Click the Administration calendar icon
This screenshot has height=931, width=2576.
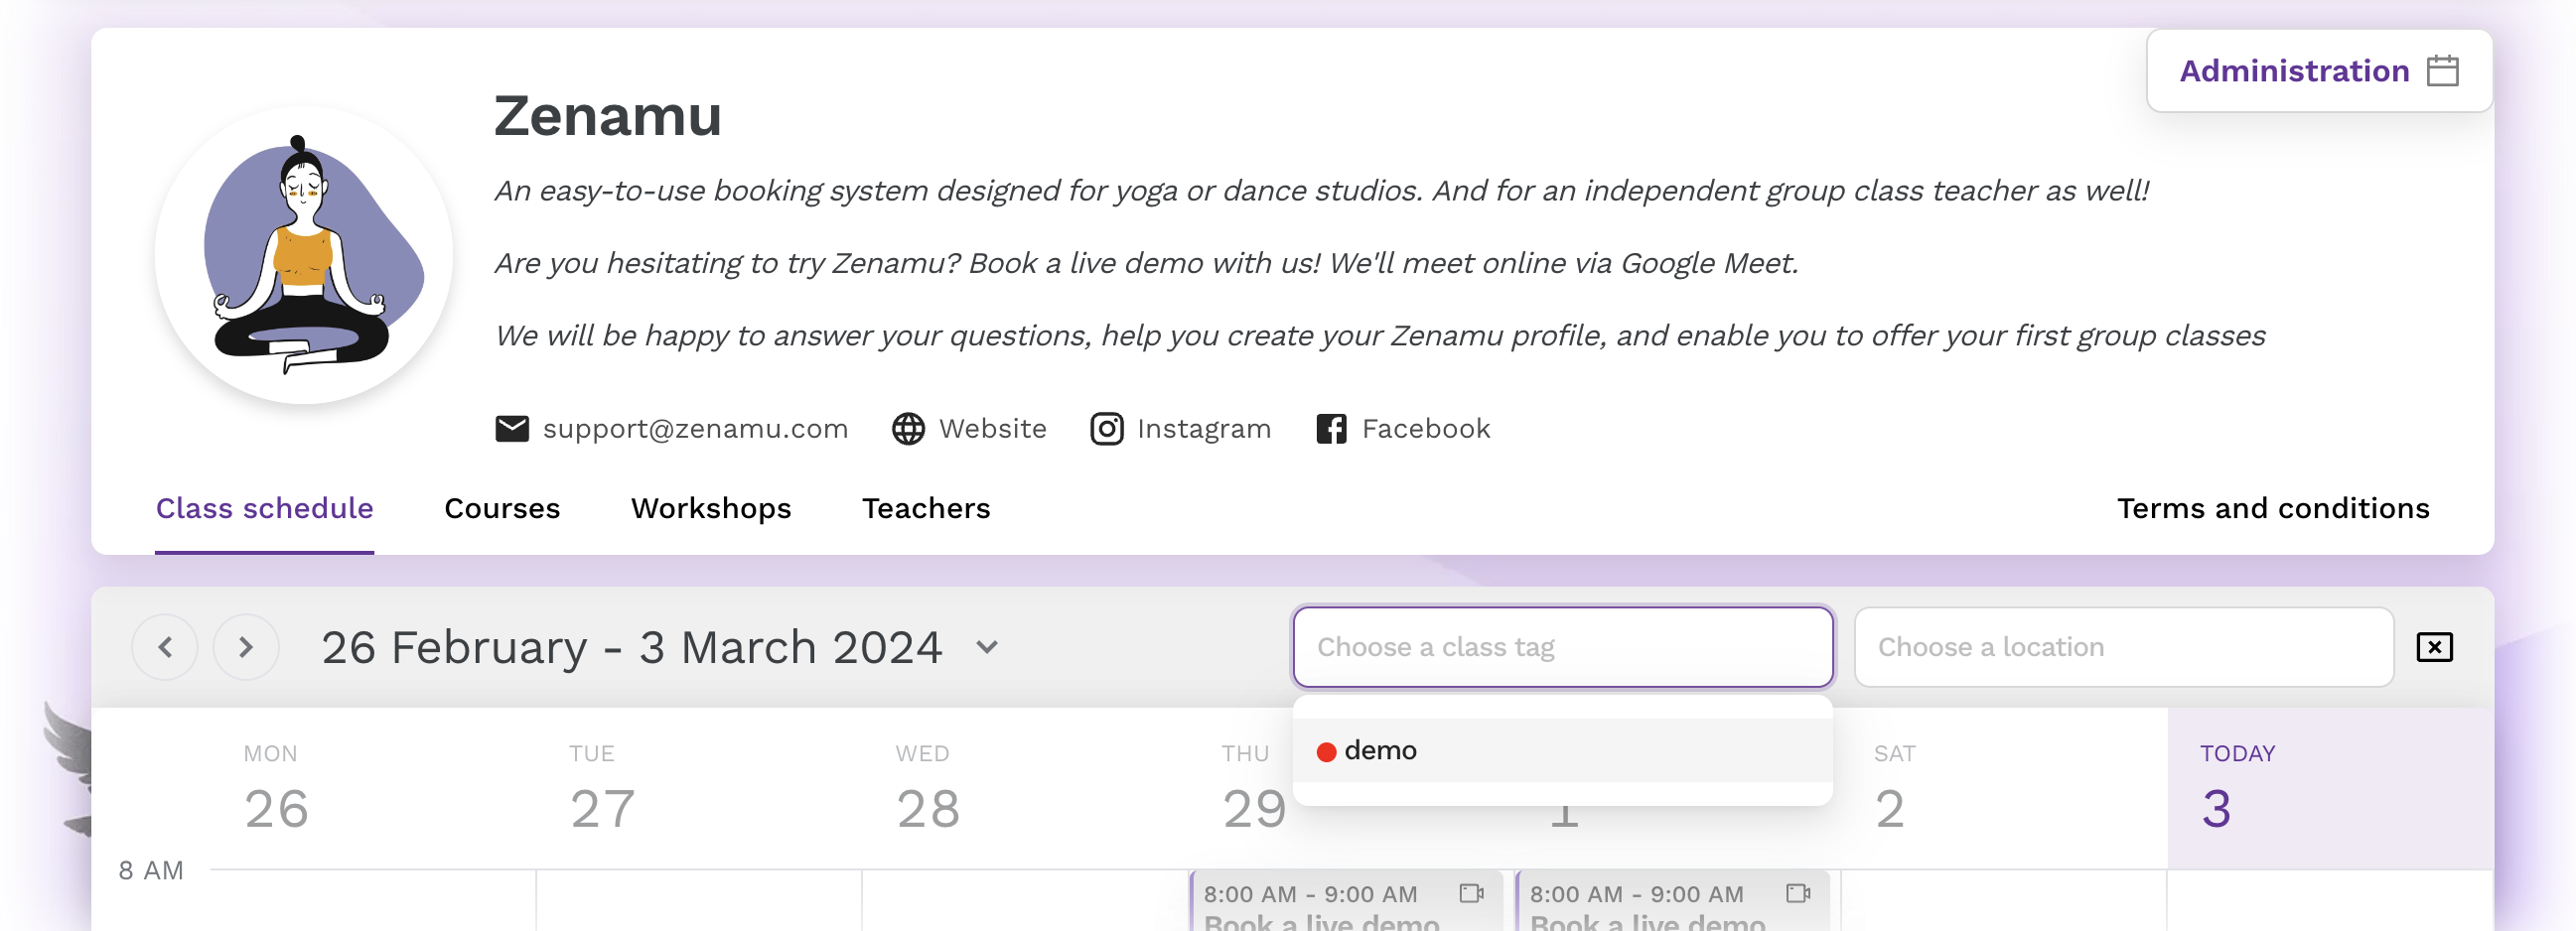click(x=2442, y=71)
